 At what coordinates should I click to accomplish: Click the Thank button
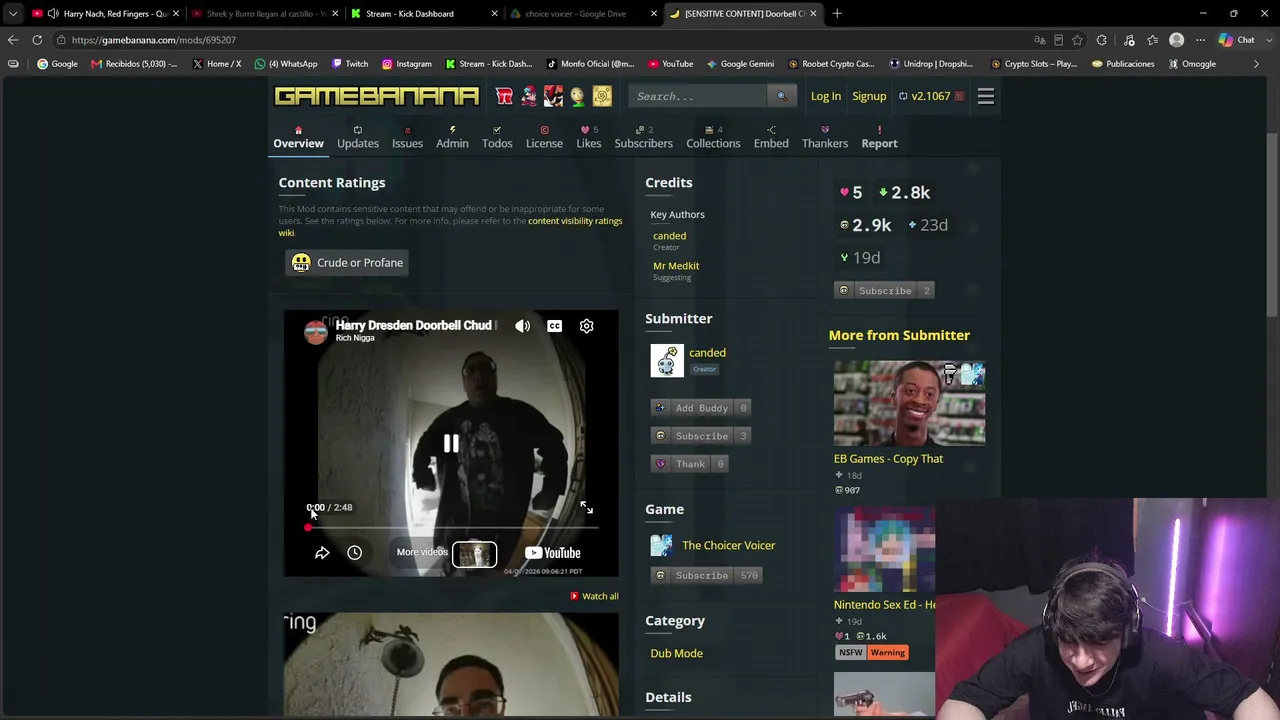pyautogui.click(x=689, y=464)
